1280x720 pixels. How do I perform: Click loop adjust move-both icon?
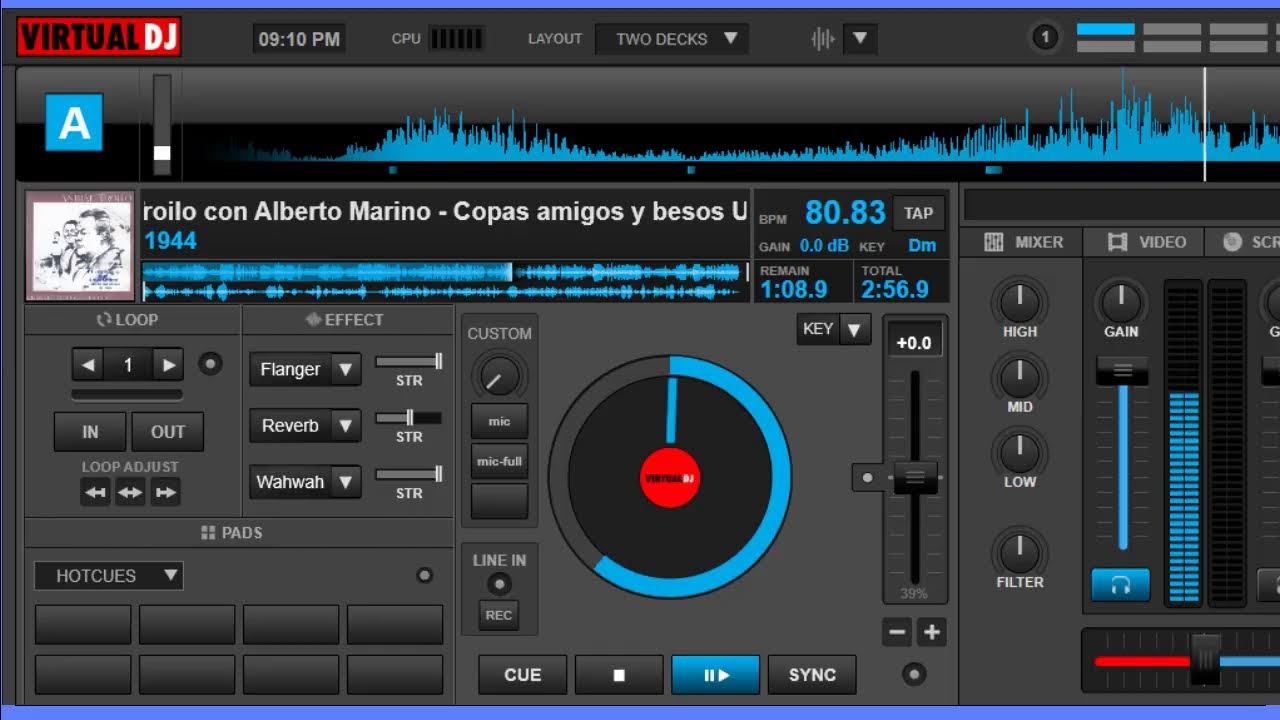pyautogui.click(x=130, y=492)
